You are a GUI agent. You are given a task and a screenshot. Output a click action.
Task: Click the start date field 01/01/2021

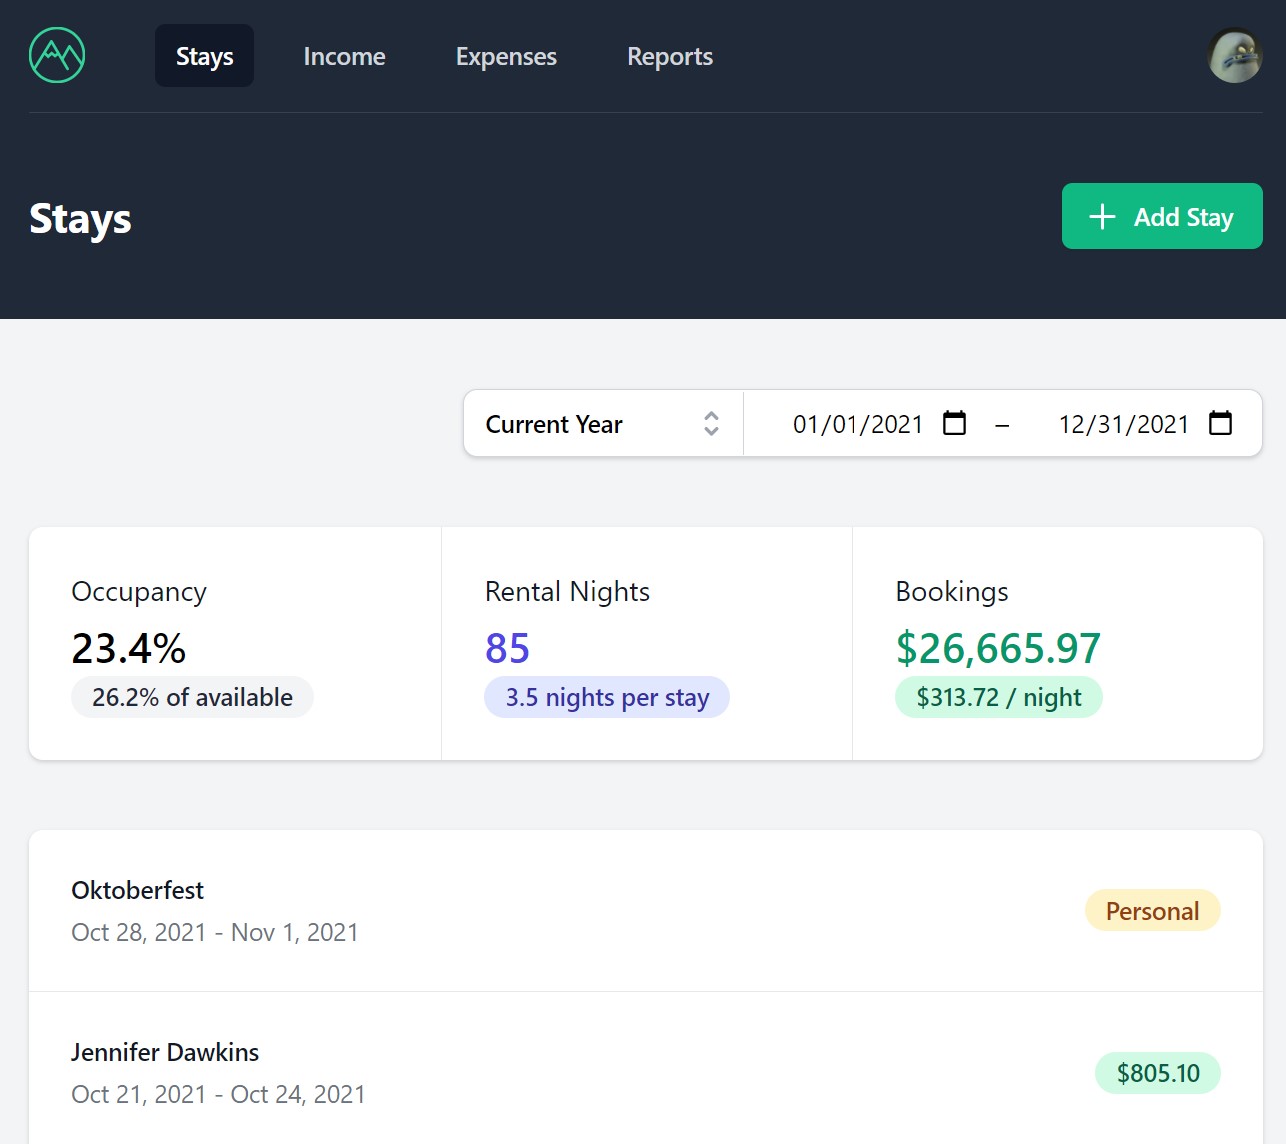tap(857, 424)
